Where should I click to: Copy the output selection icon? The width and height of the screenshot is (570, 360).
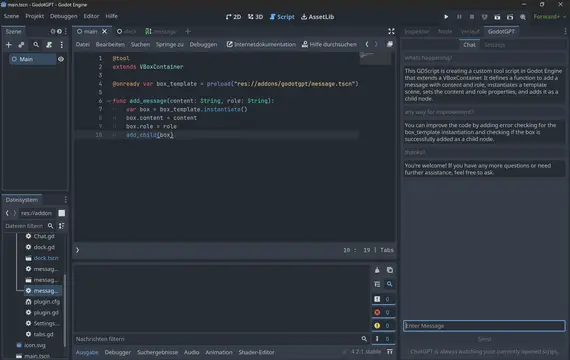pyautogui.click(x=390, y=270)
